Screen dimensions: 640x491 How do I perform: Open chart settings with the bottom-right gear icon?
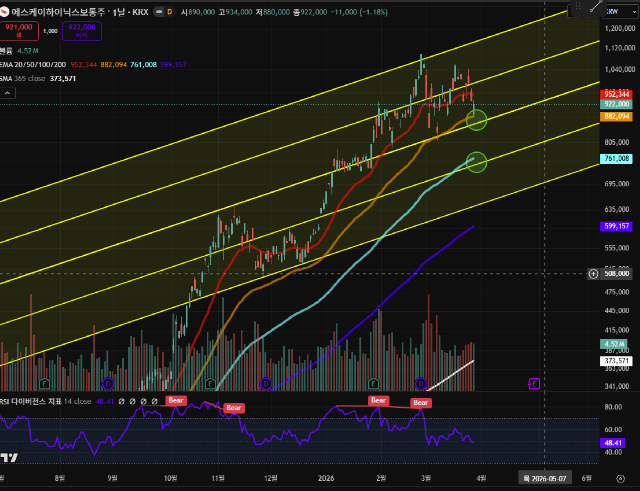click(620, 478)
